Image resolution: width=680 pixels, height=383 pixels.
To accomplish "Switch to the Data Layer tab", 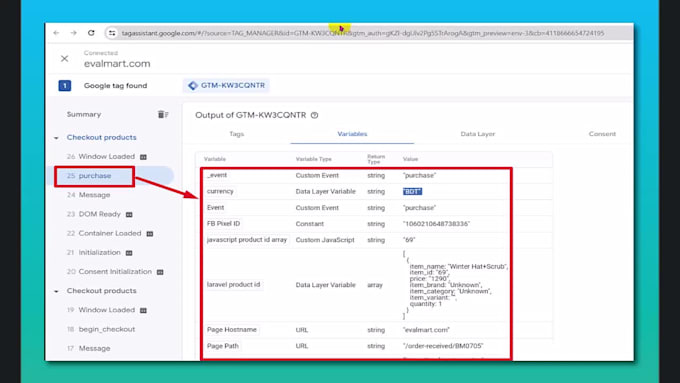I will click(x=477, y=134).
